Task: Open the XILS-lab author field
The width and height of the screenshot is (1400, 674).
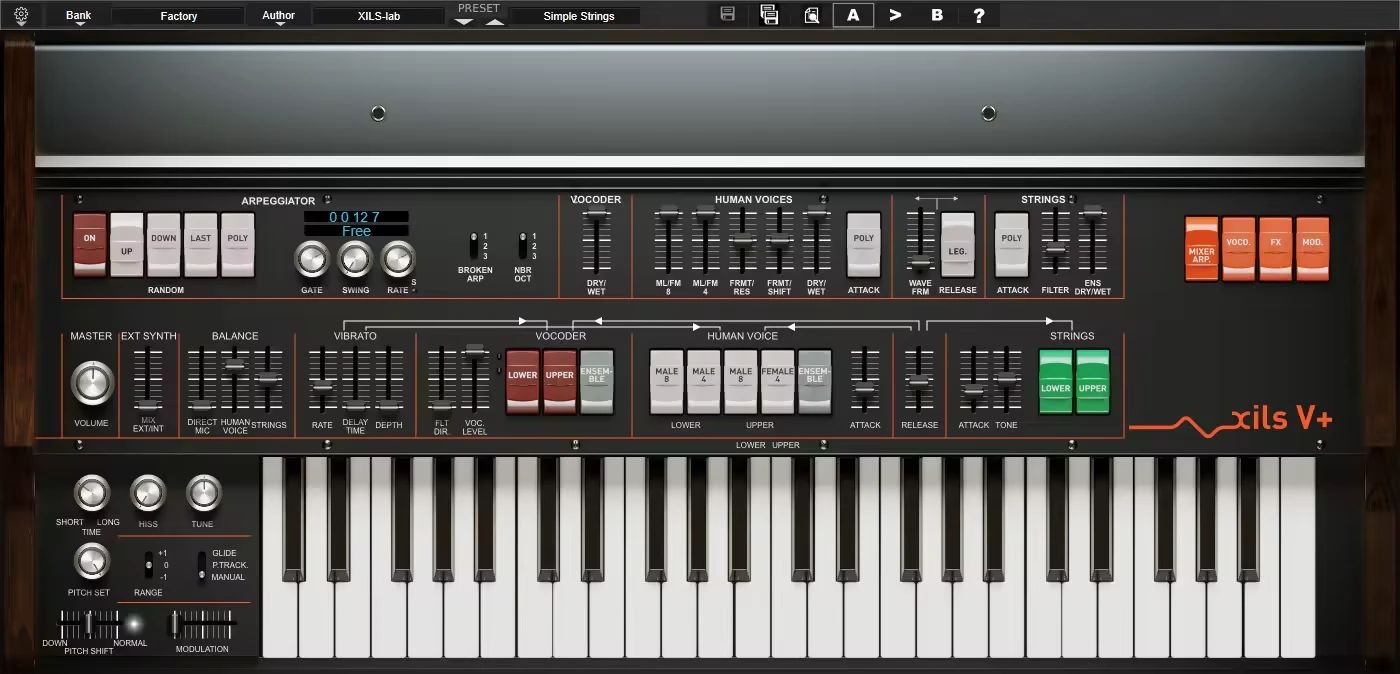Action: [x=379, y=16]
